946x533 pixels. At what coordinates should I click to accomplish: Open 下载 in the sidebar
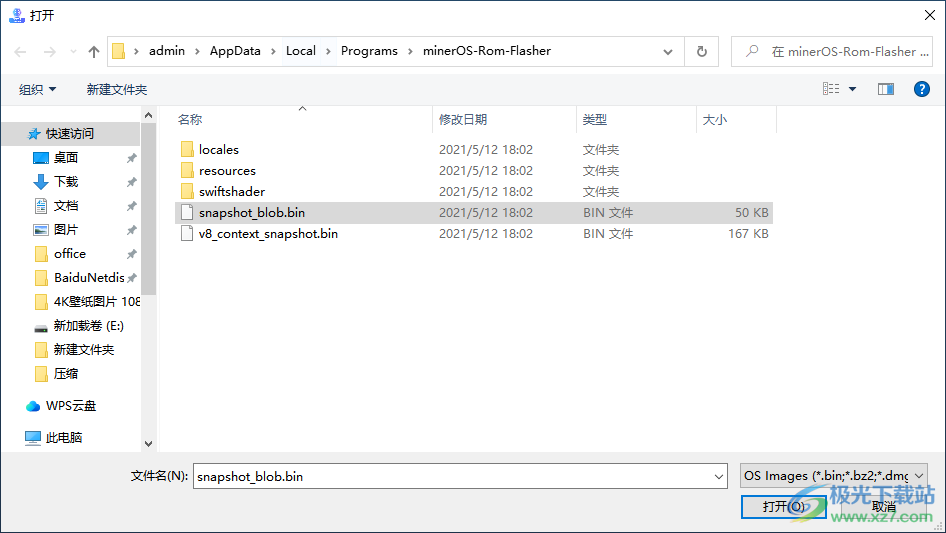66,182
